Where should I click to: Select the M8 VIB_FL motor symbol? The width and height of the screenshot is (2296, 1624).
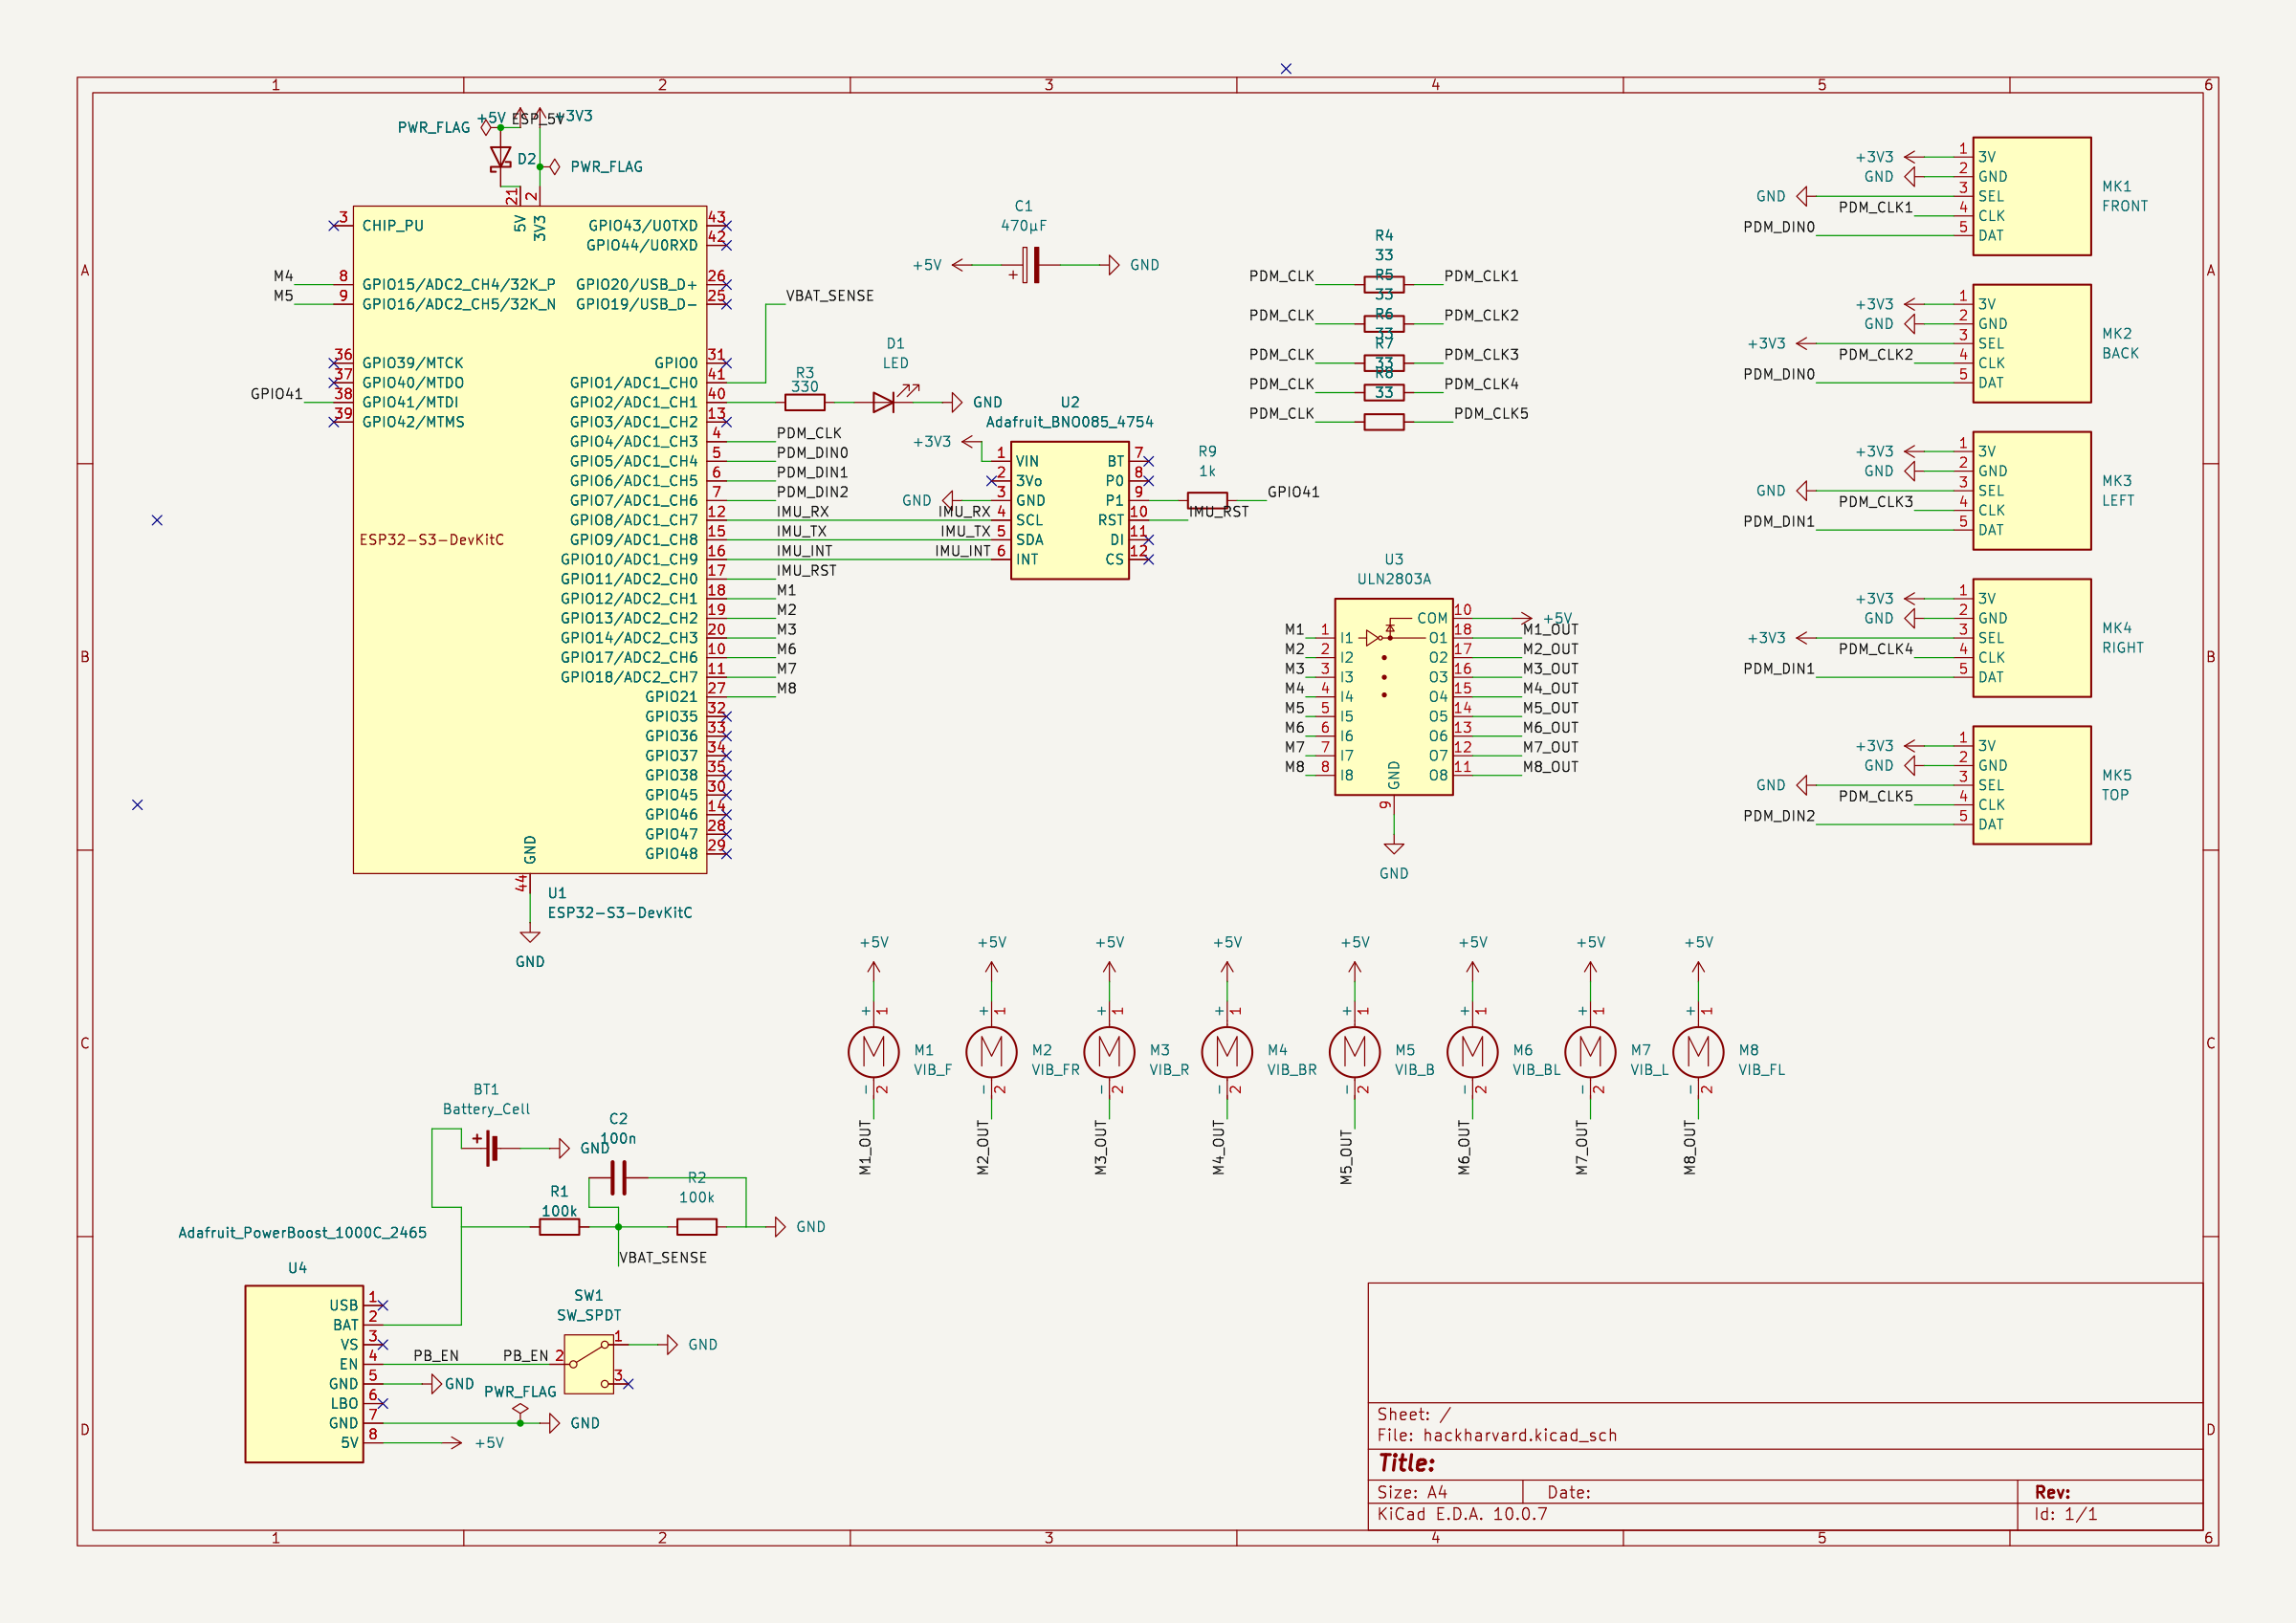1698,1051
